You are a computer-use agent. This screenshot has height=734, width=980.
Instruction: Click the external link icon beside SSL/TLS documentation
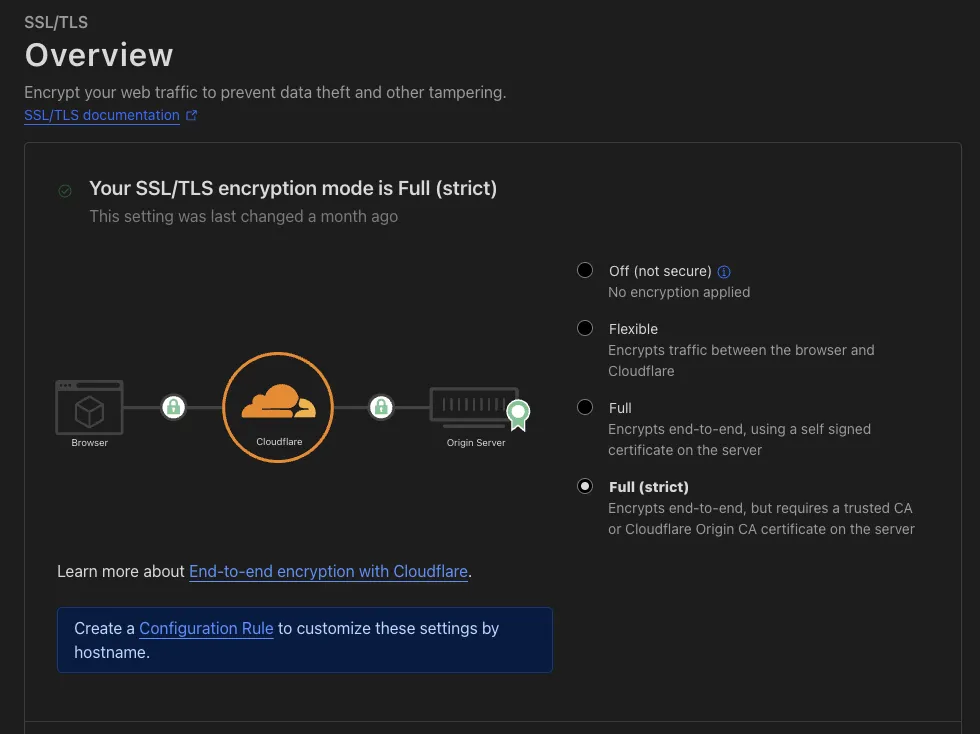[x=192, y=115]
